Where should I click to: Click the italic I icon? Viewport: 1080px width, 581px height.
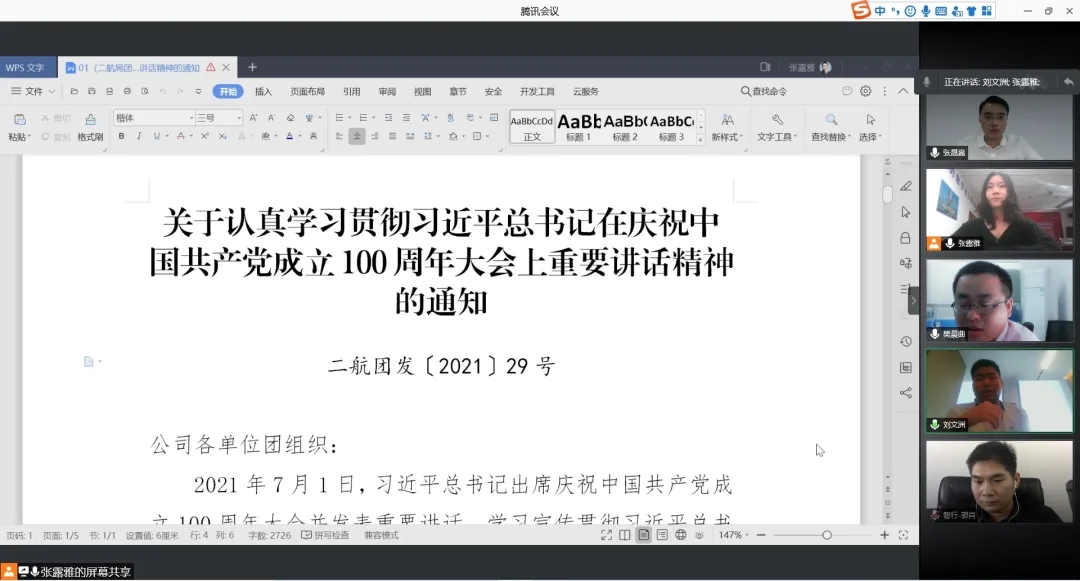[x=139, y=136]
